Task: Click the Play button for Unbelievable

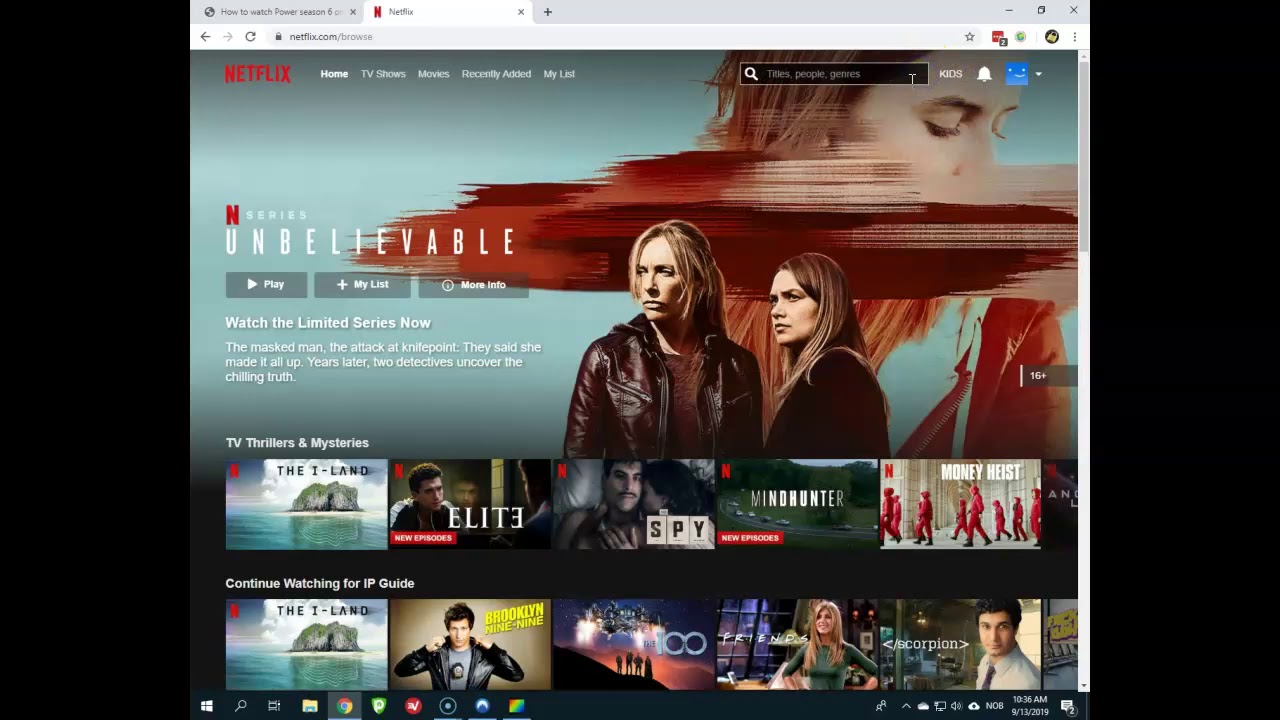Action: point(265,284)
